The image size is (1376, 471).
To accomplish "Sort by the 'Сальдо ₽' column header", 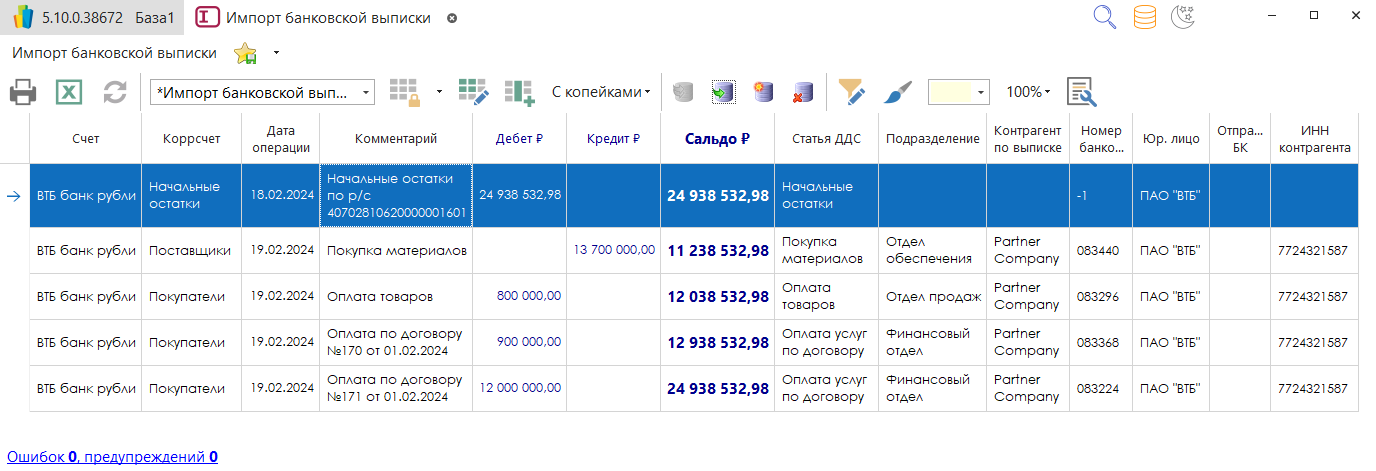I will [x=717, y=139].
